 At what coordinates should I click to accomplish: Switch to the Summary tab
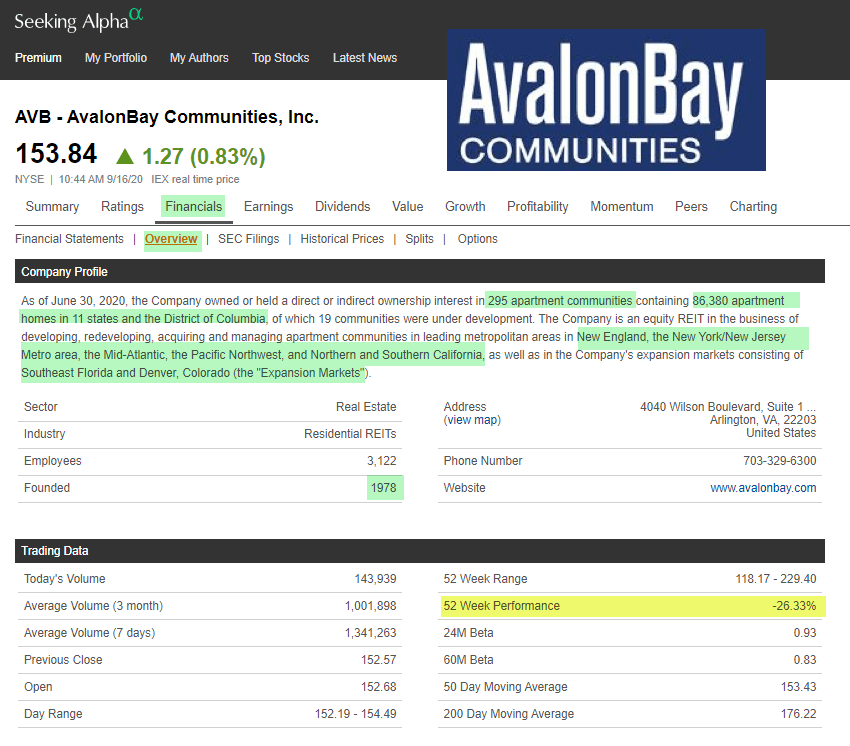[x=52, y=207]
